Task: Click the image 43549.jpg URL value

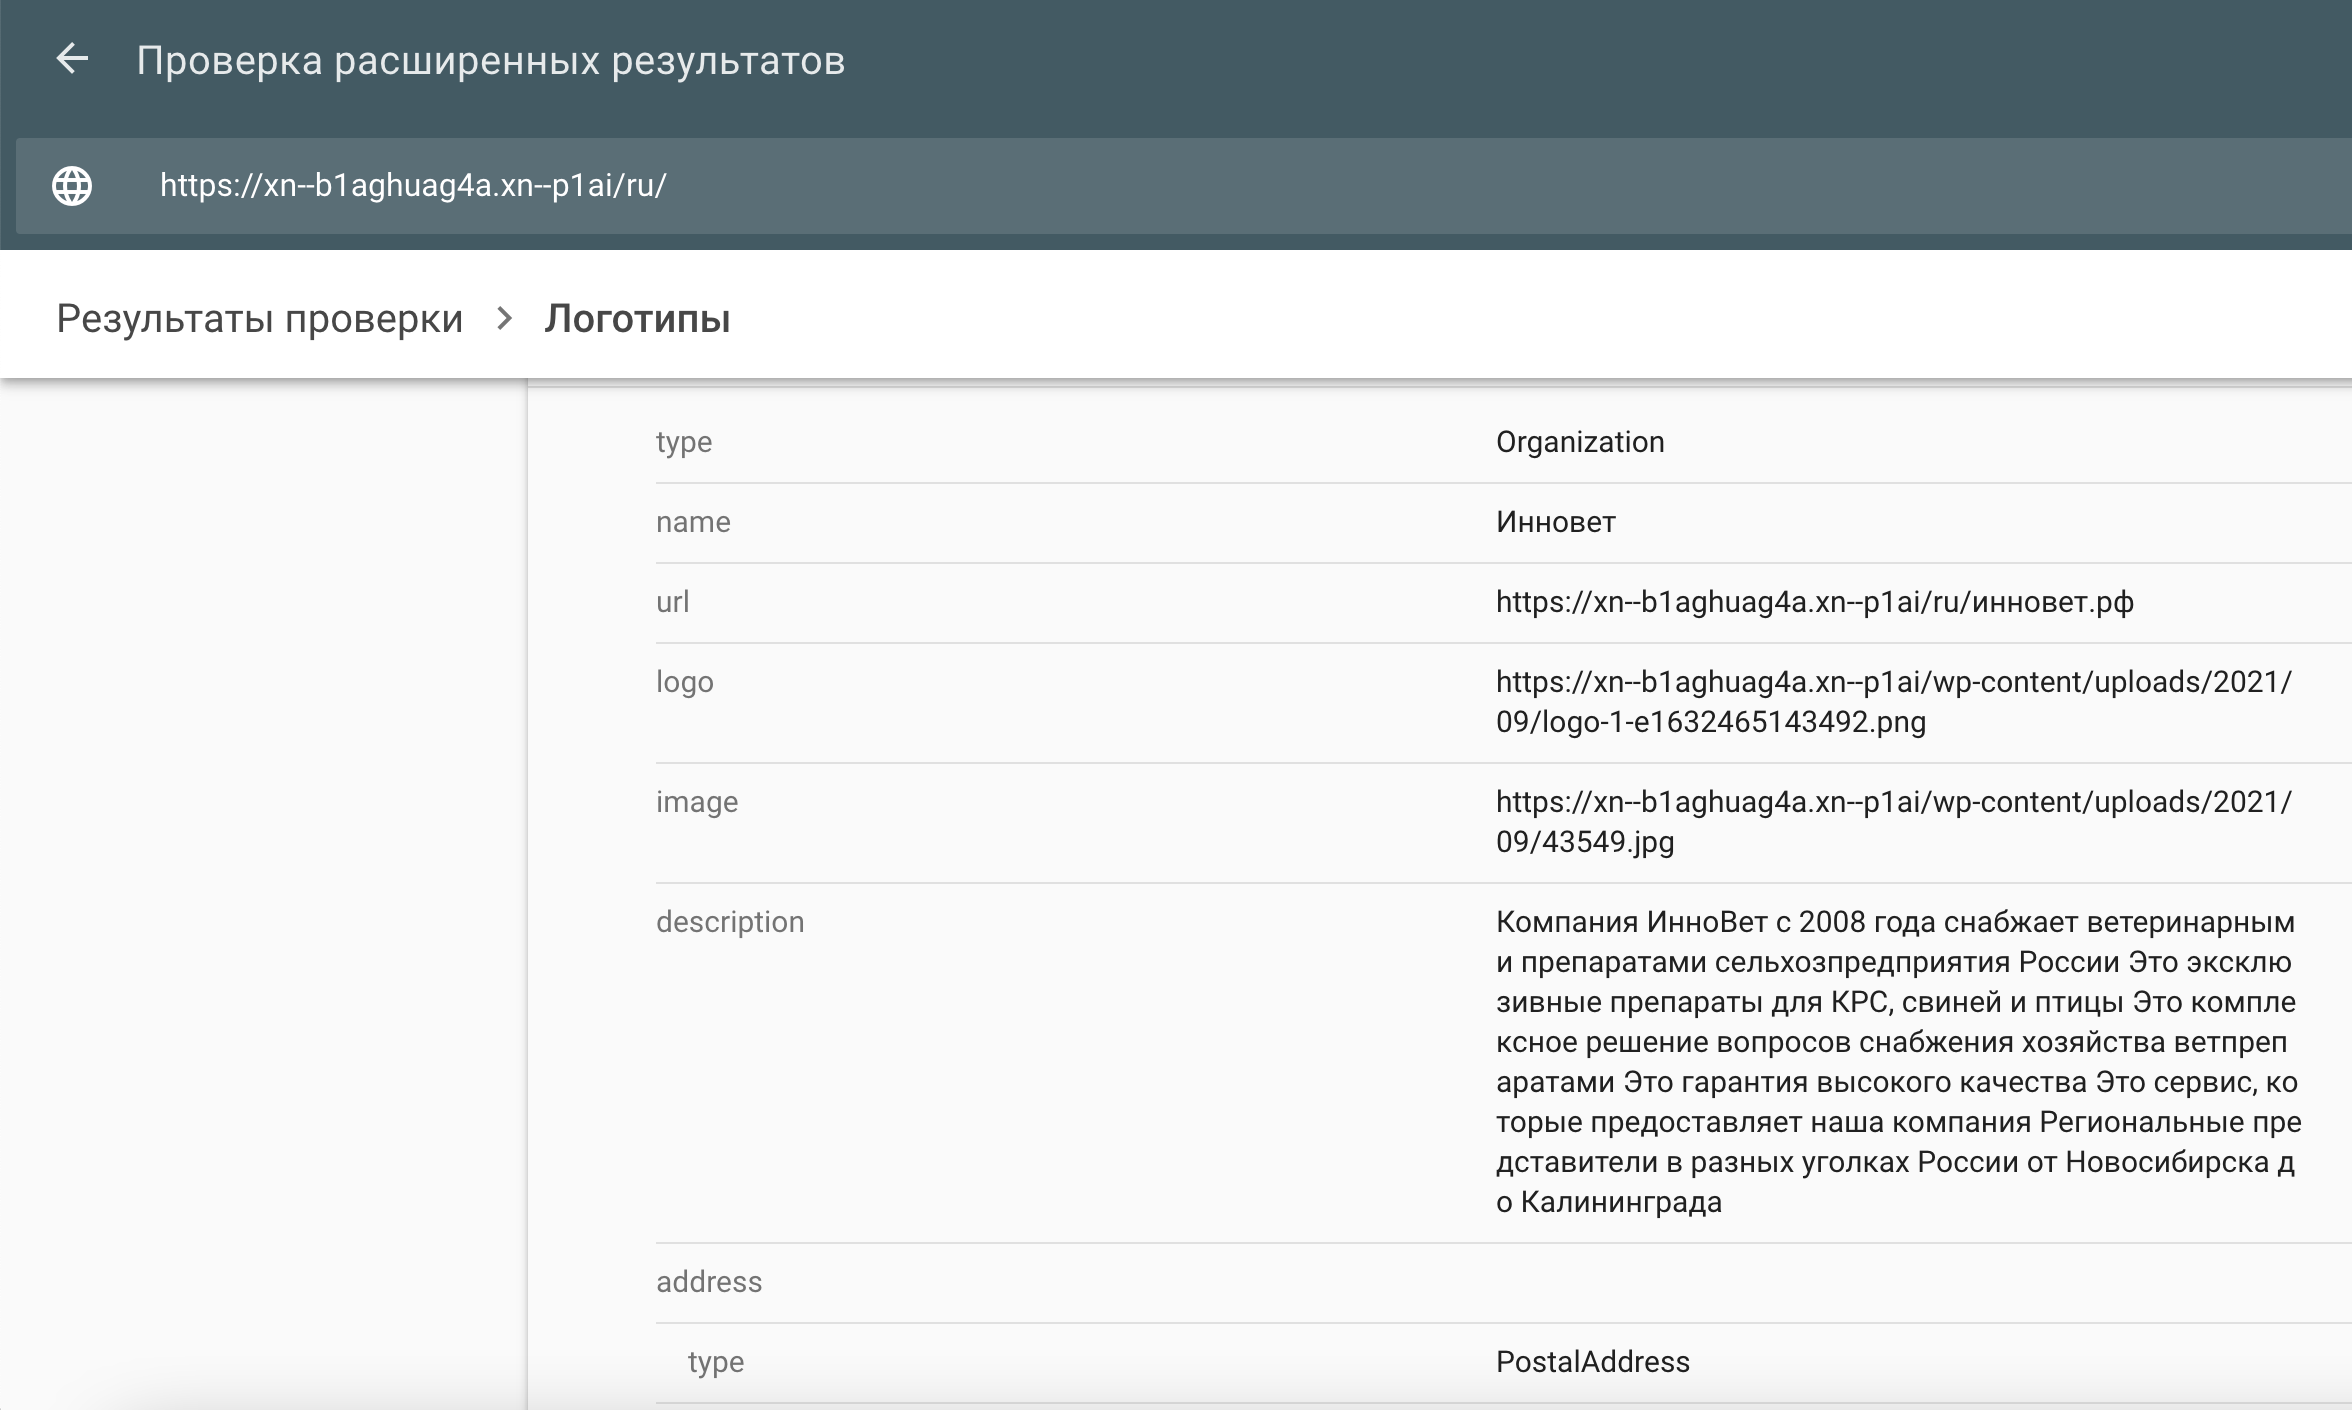Action: click(1894, 822)
